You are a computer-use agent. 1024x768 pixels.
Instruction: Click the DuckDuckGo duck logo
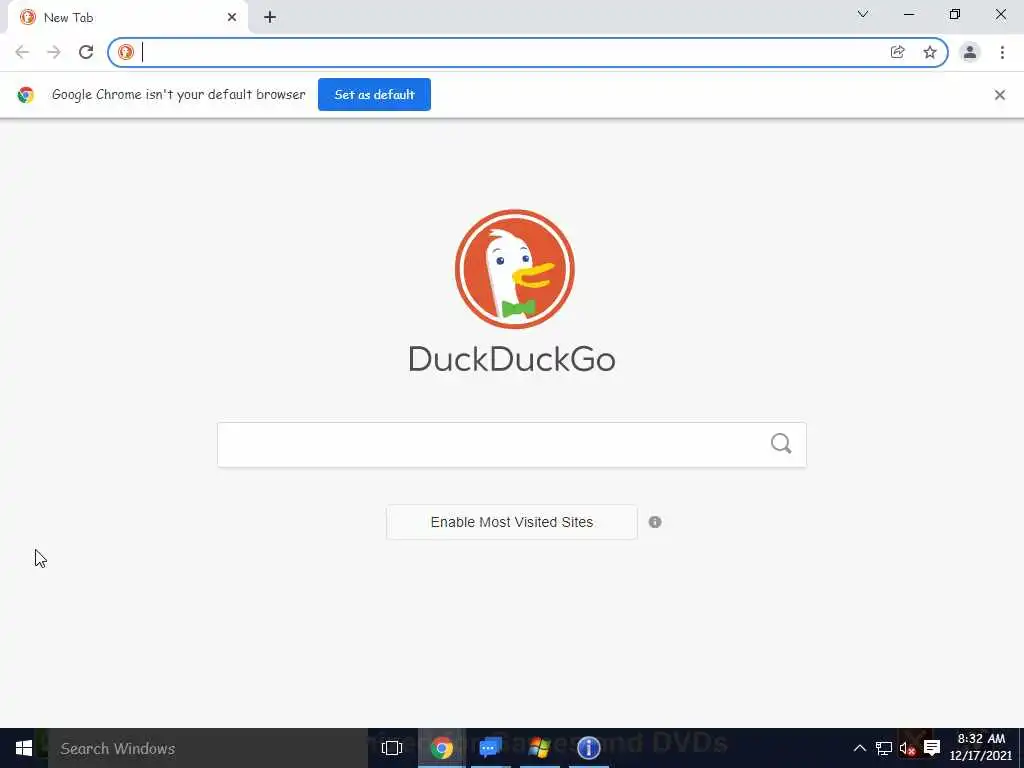point(515,269)
